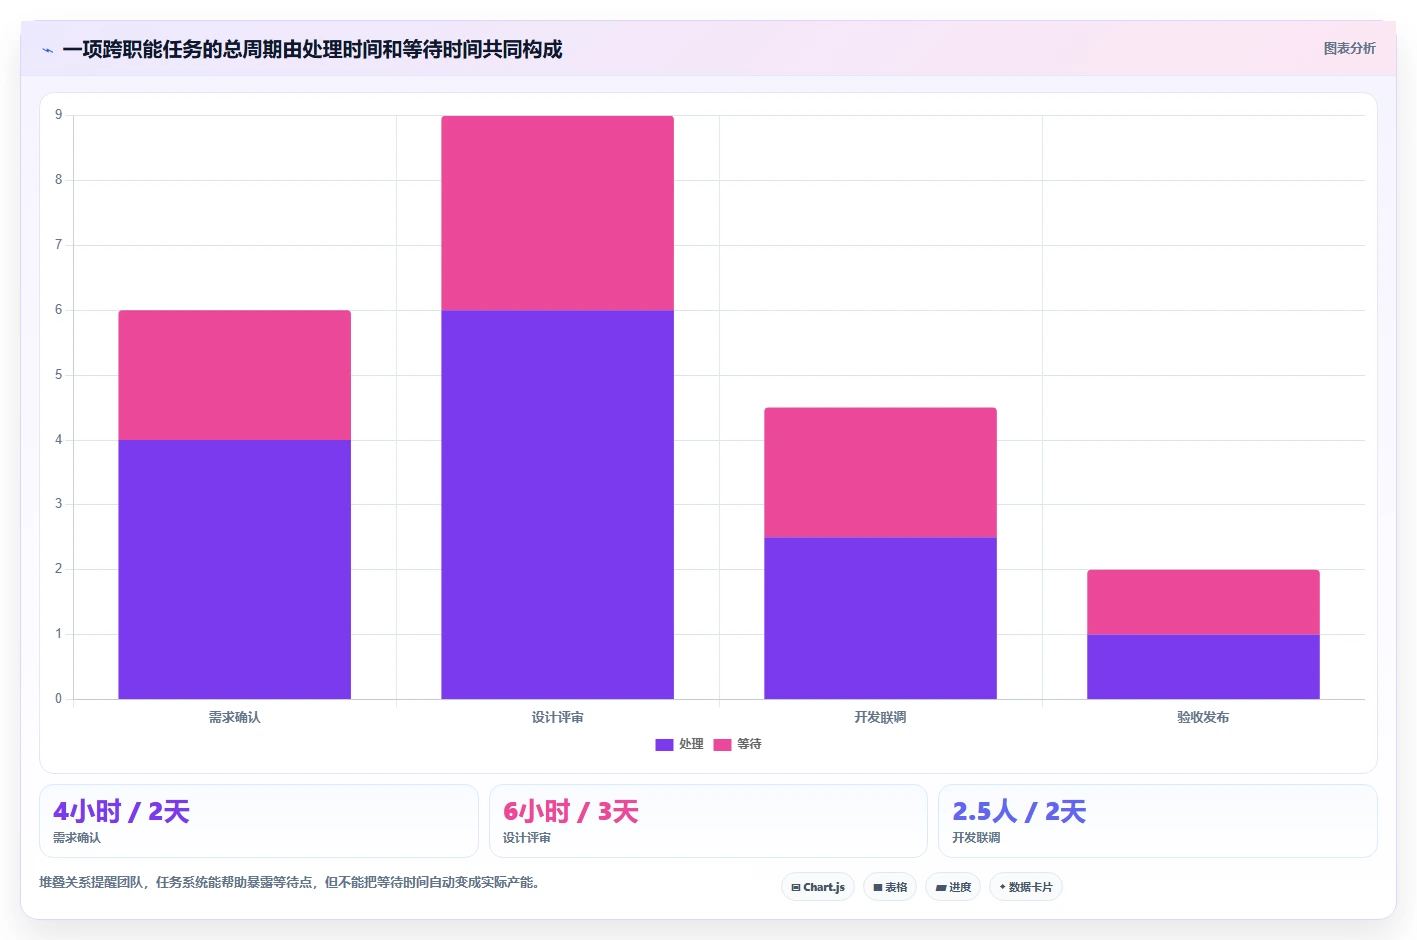Click the 处理 legend label
Viewport: 1417px width, 940px height.
(x=691, y=744)
